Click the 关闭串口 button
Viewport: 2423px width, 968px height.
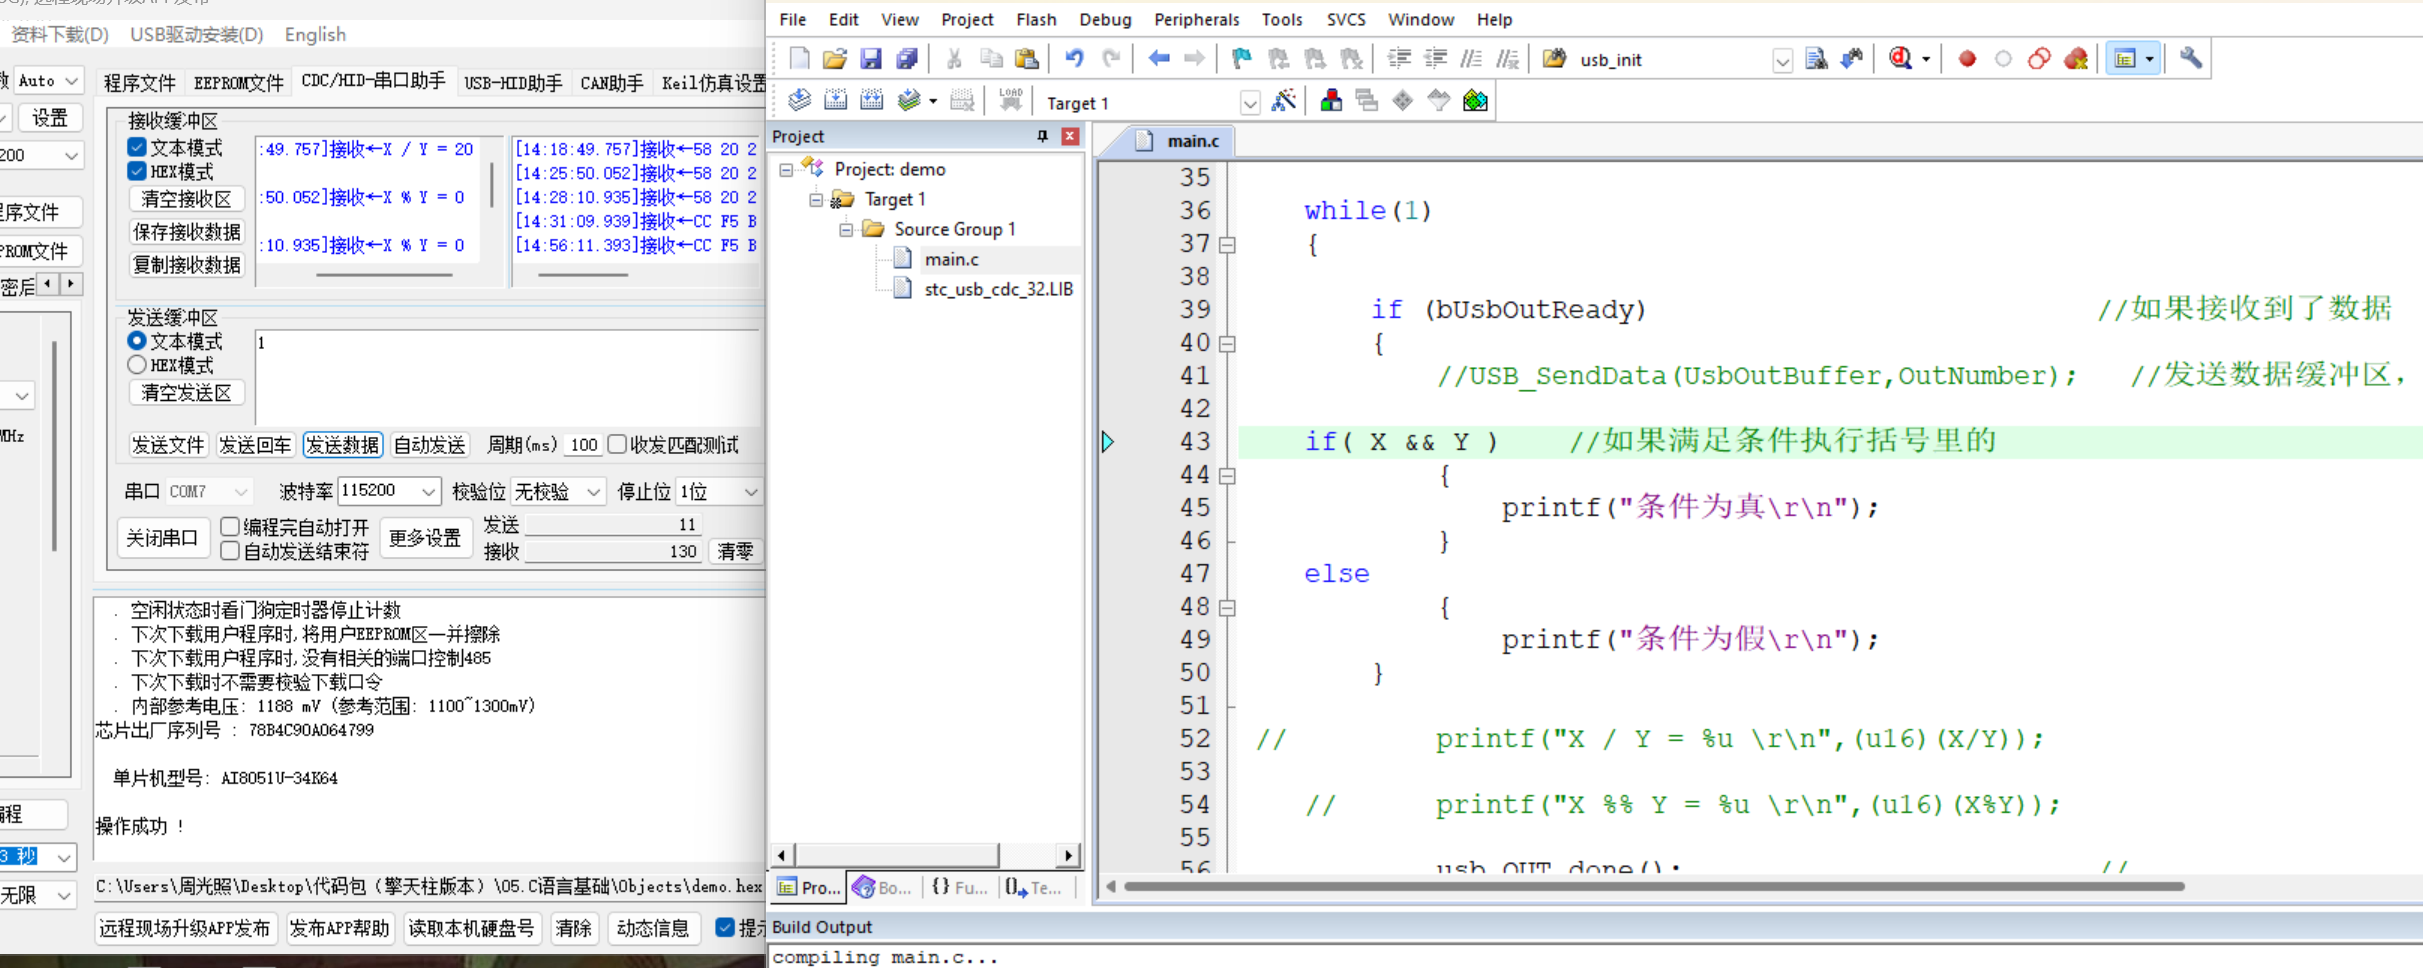162,538
